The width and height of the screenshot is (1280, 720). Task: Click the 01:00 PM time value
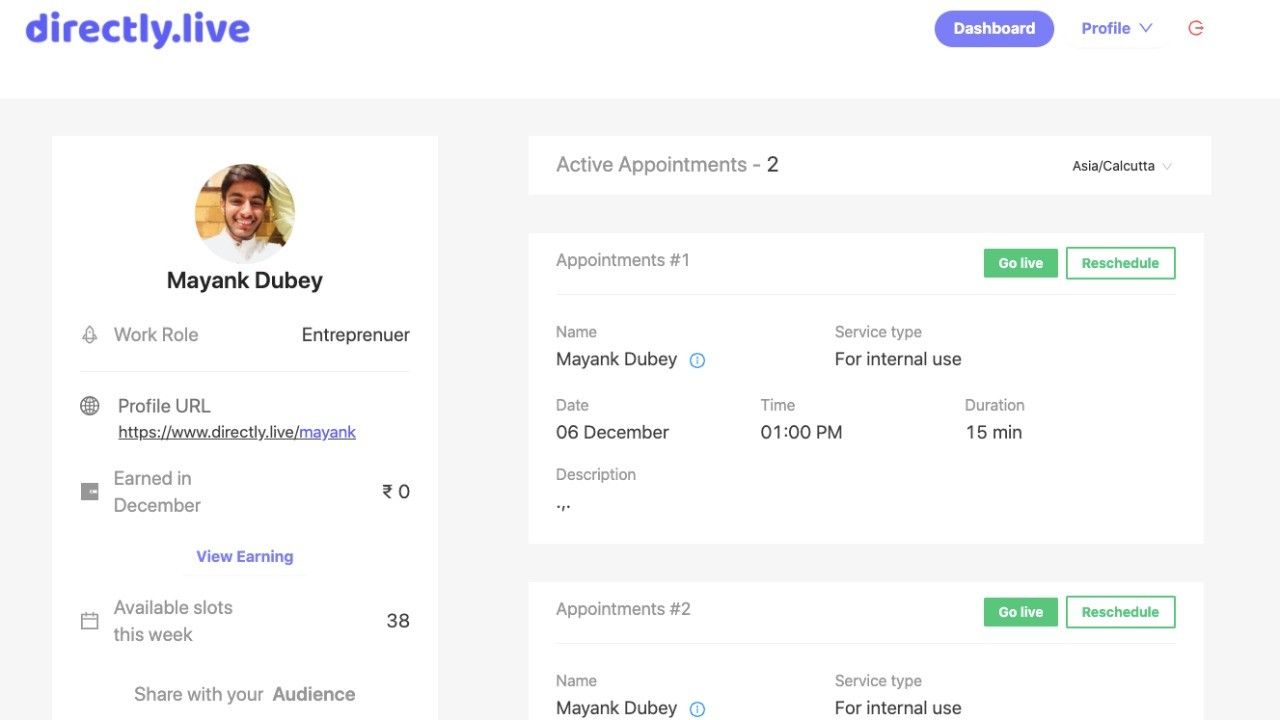[801, 433]
